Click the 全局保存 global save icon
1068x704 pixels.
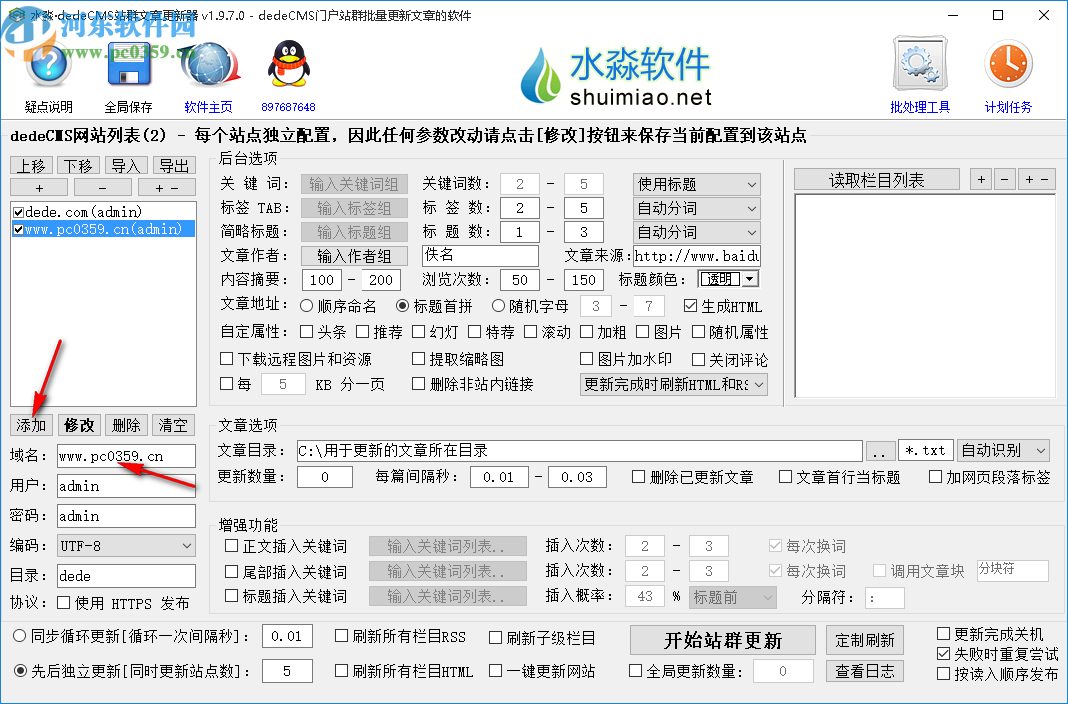(x=128, y=62)
